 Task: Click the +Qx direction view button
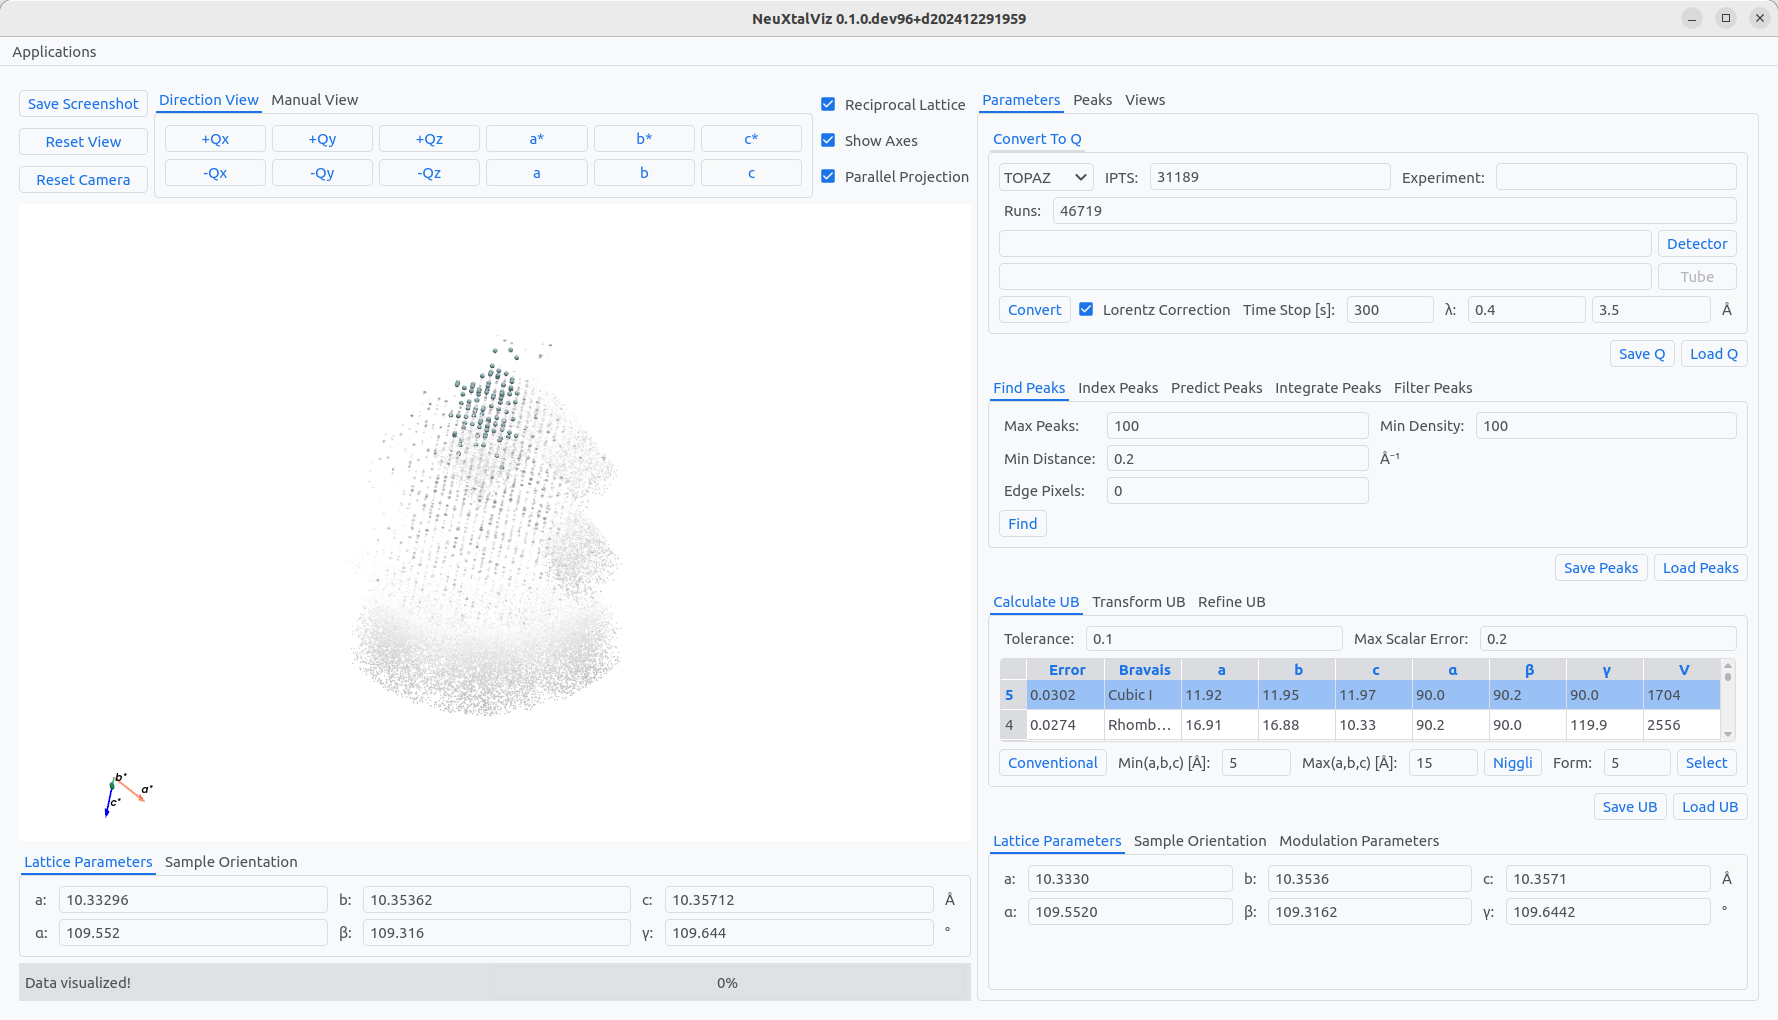pyautogui.click(x=215, y=138)
